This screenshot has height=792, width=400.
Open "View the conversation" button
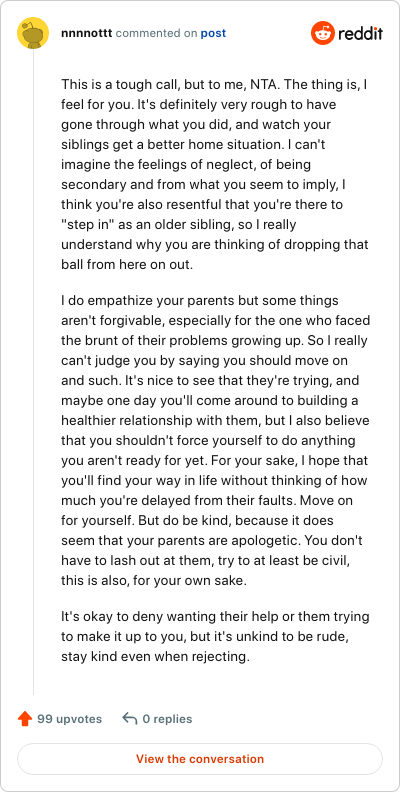point(200,759)
